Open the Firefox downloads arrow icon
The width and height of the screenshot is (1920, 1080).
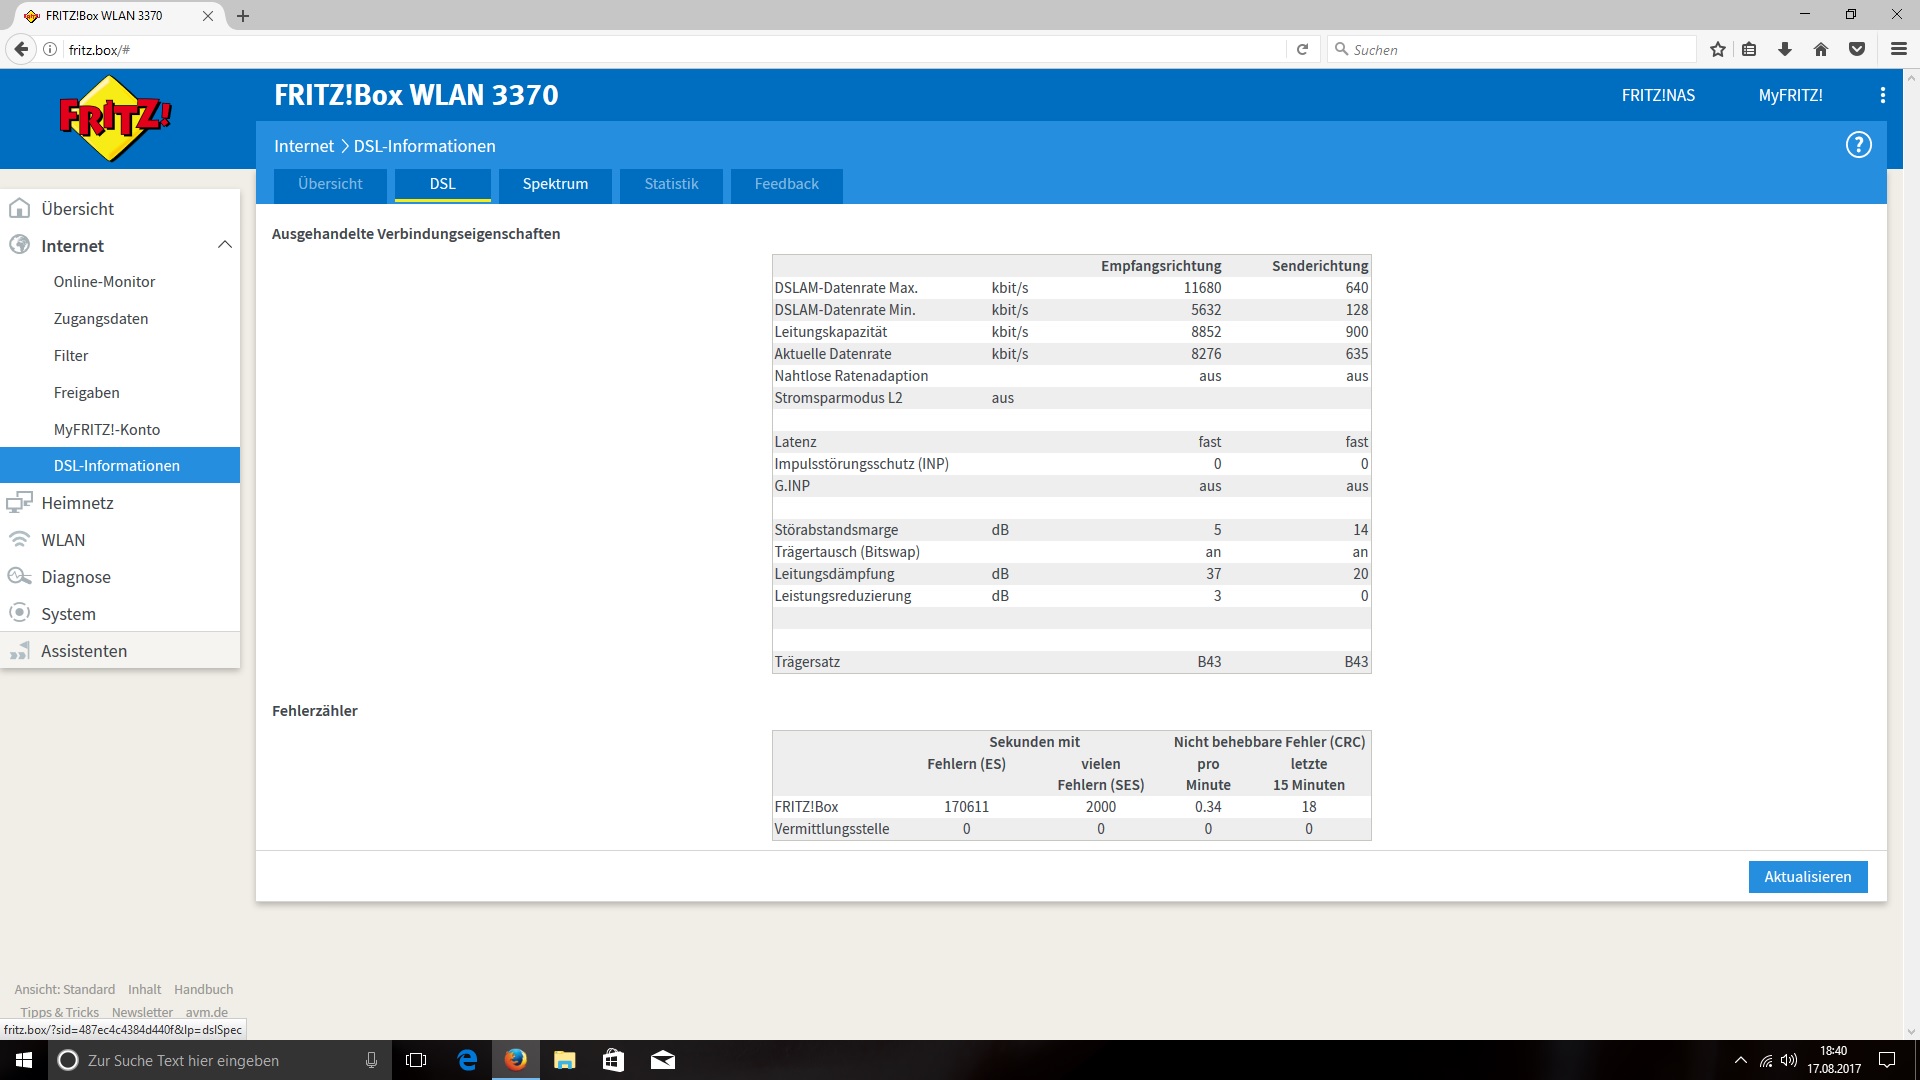(1785, 49)
